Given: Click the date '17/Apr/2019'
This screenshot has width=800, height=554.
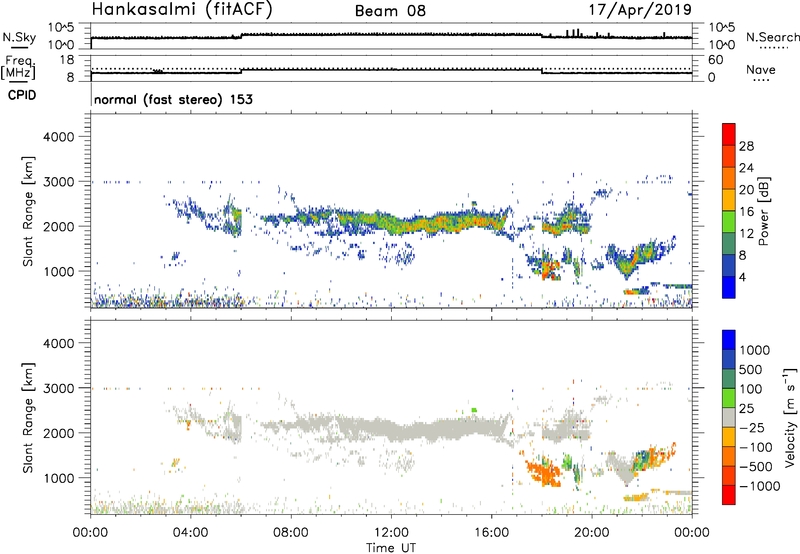Looking at the screenshot, I should click(640, 10).
